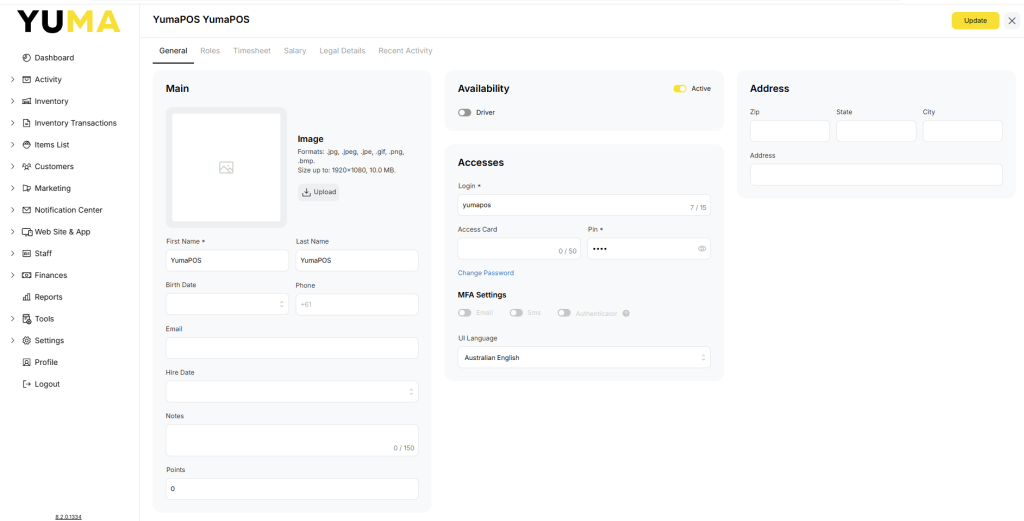Screen dimensions: 1024x521
Task: Click the version number 8.2.0.1334
Action: coord(69,516)
